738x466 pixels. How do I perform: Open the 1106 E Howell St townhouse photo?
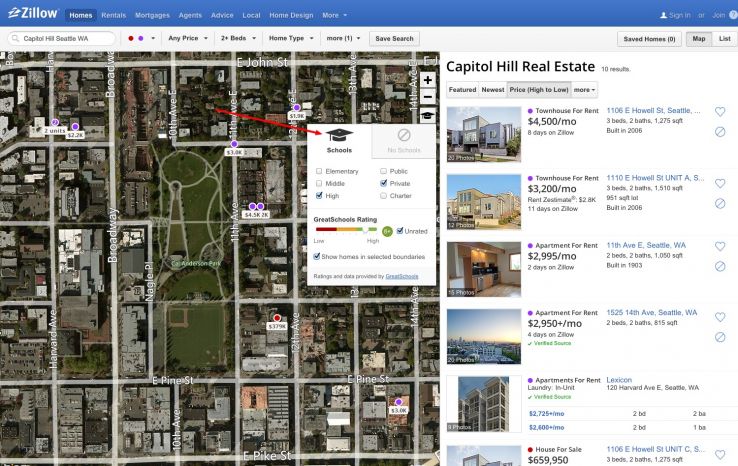(x=484, y=135)
